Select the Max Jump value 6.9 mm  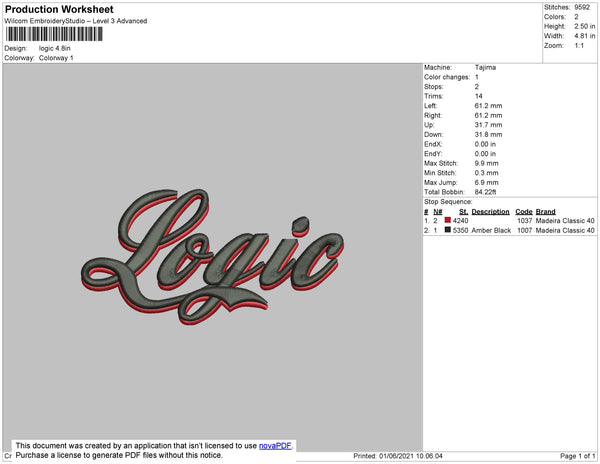[x=486, y=182]
